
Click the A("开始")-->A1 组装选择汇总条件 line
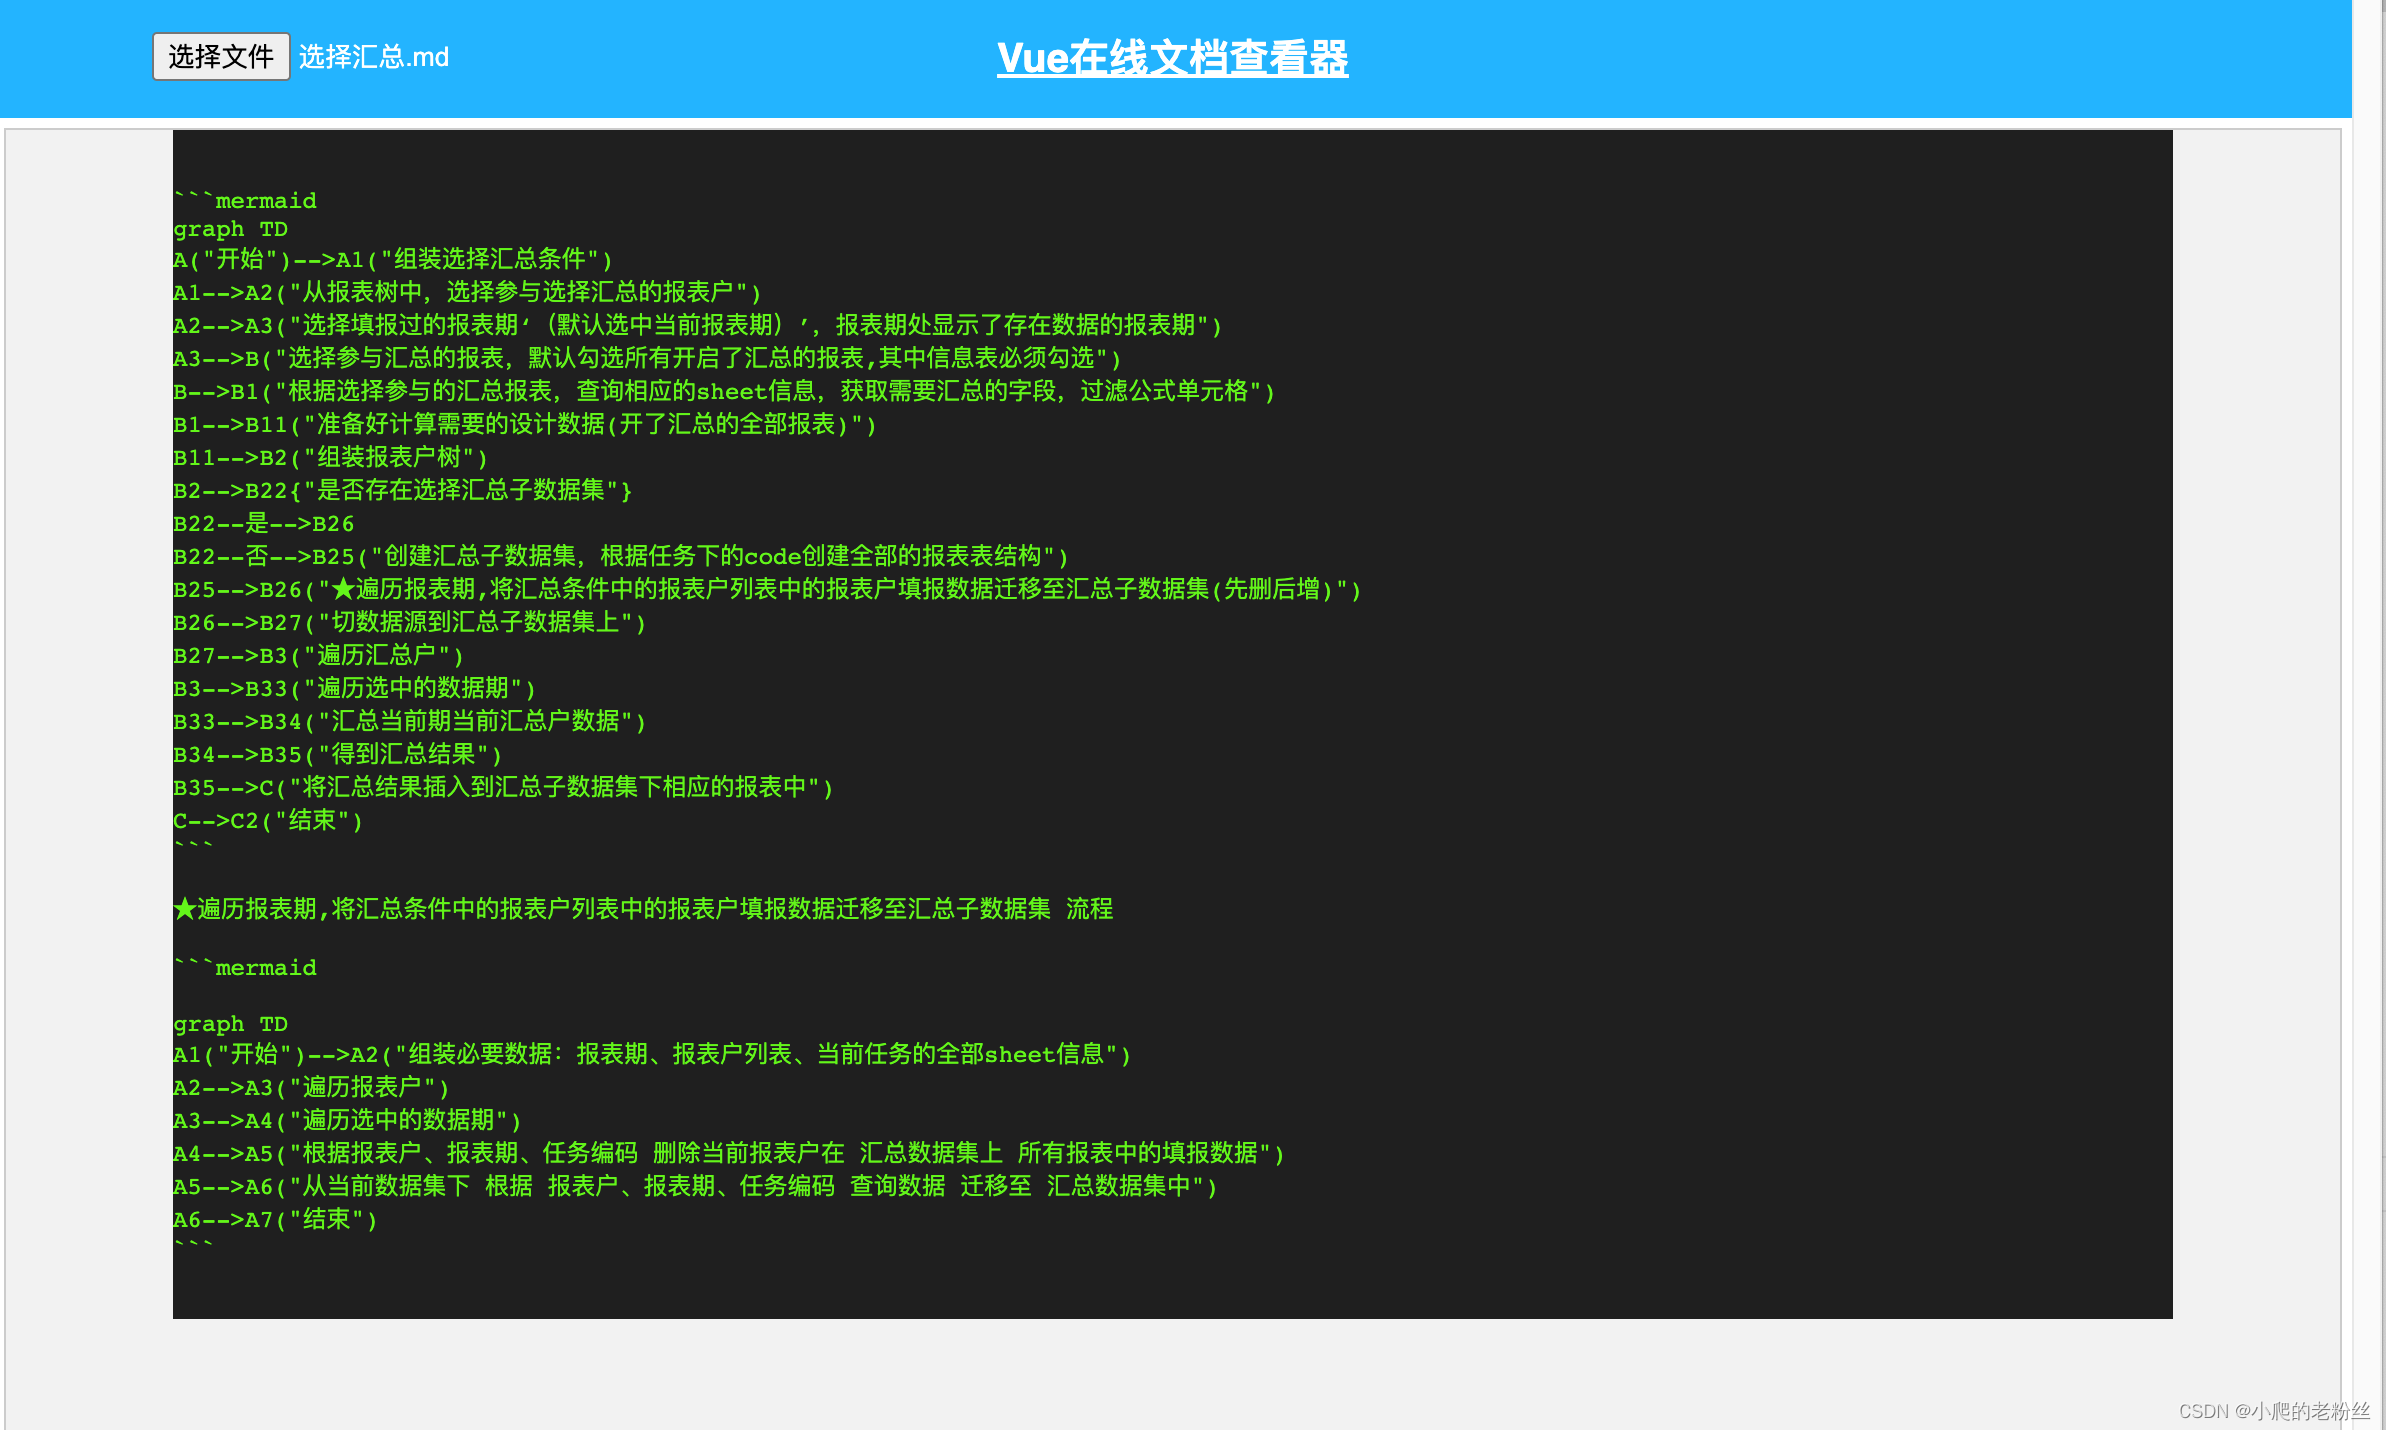392,260
